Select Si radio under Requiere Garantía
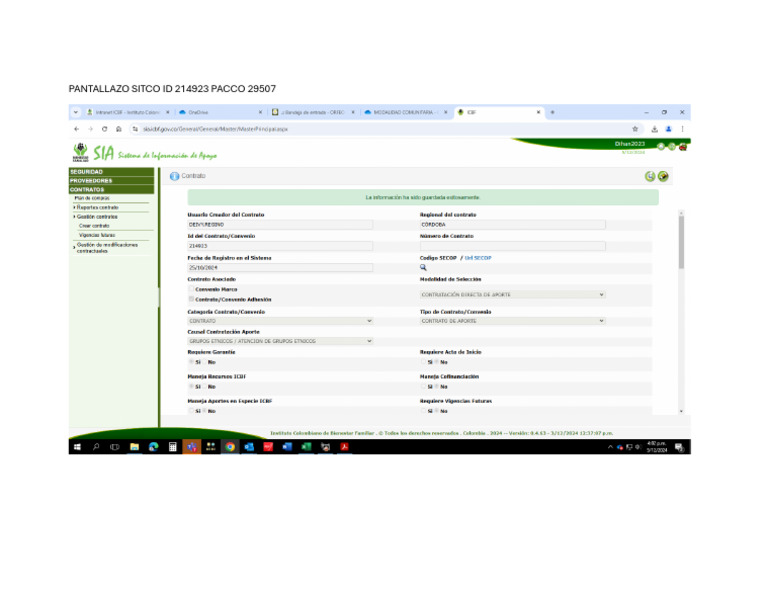 pyautogui.click(x=191, y=361)
